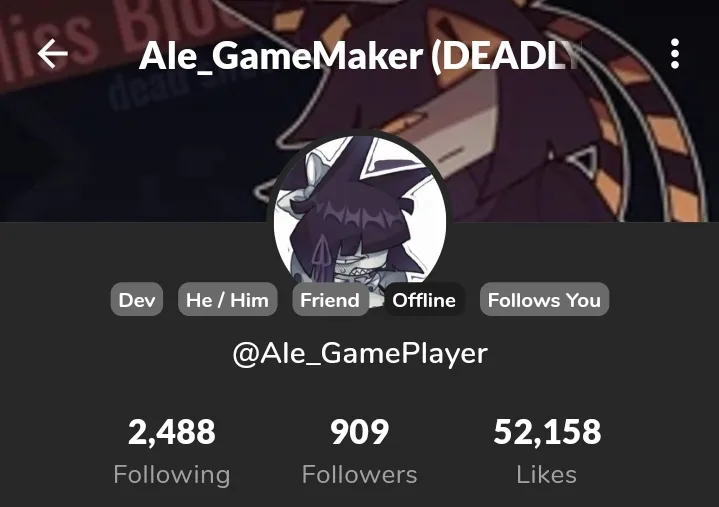Screen dimensions: 719x507
Task: Show the 52,158 likes total
Action: pyautogui.click(x=547, y=432)
